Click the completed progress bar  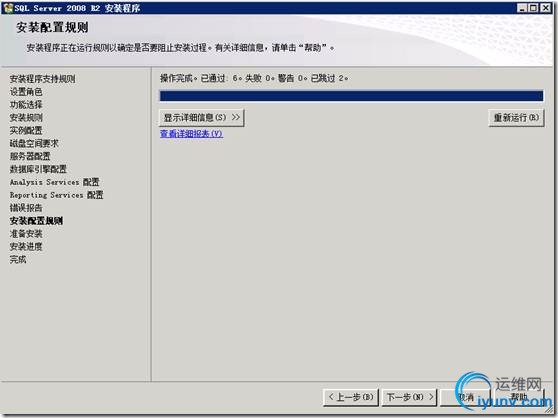[x=351, y=96]
